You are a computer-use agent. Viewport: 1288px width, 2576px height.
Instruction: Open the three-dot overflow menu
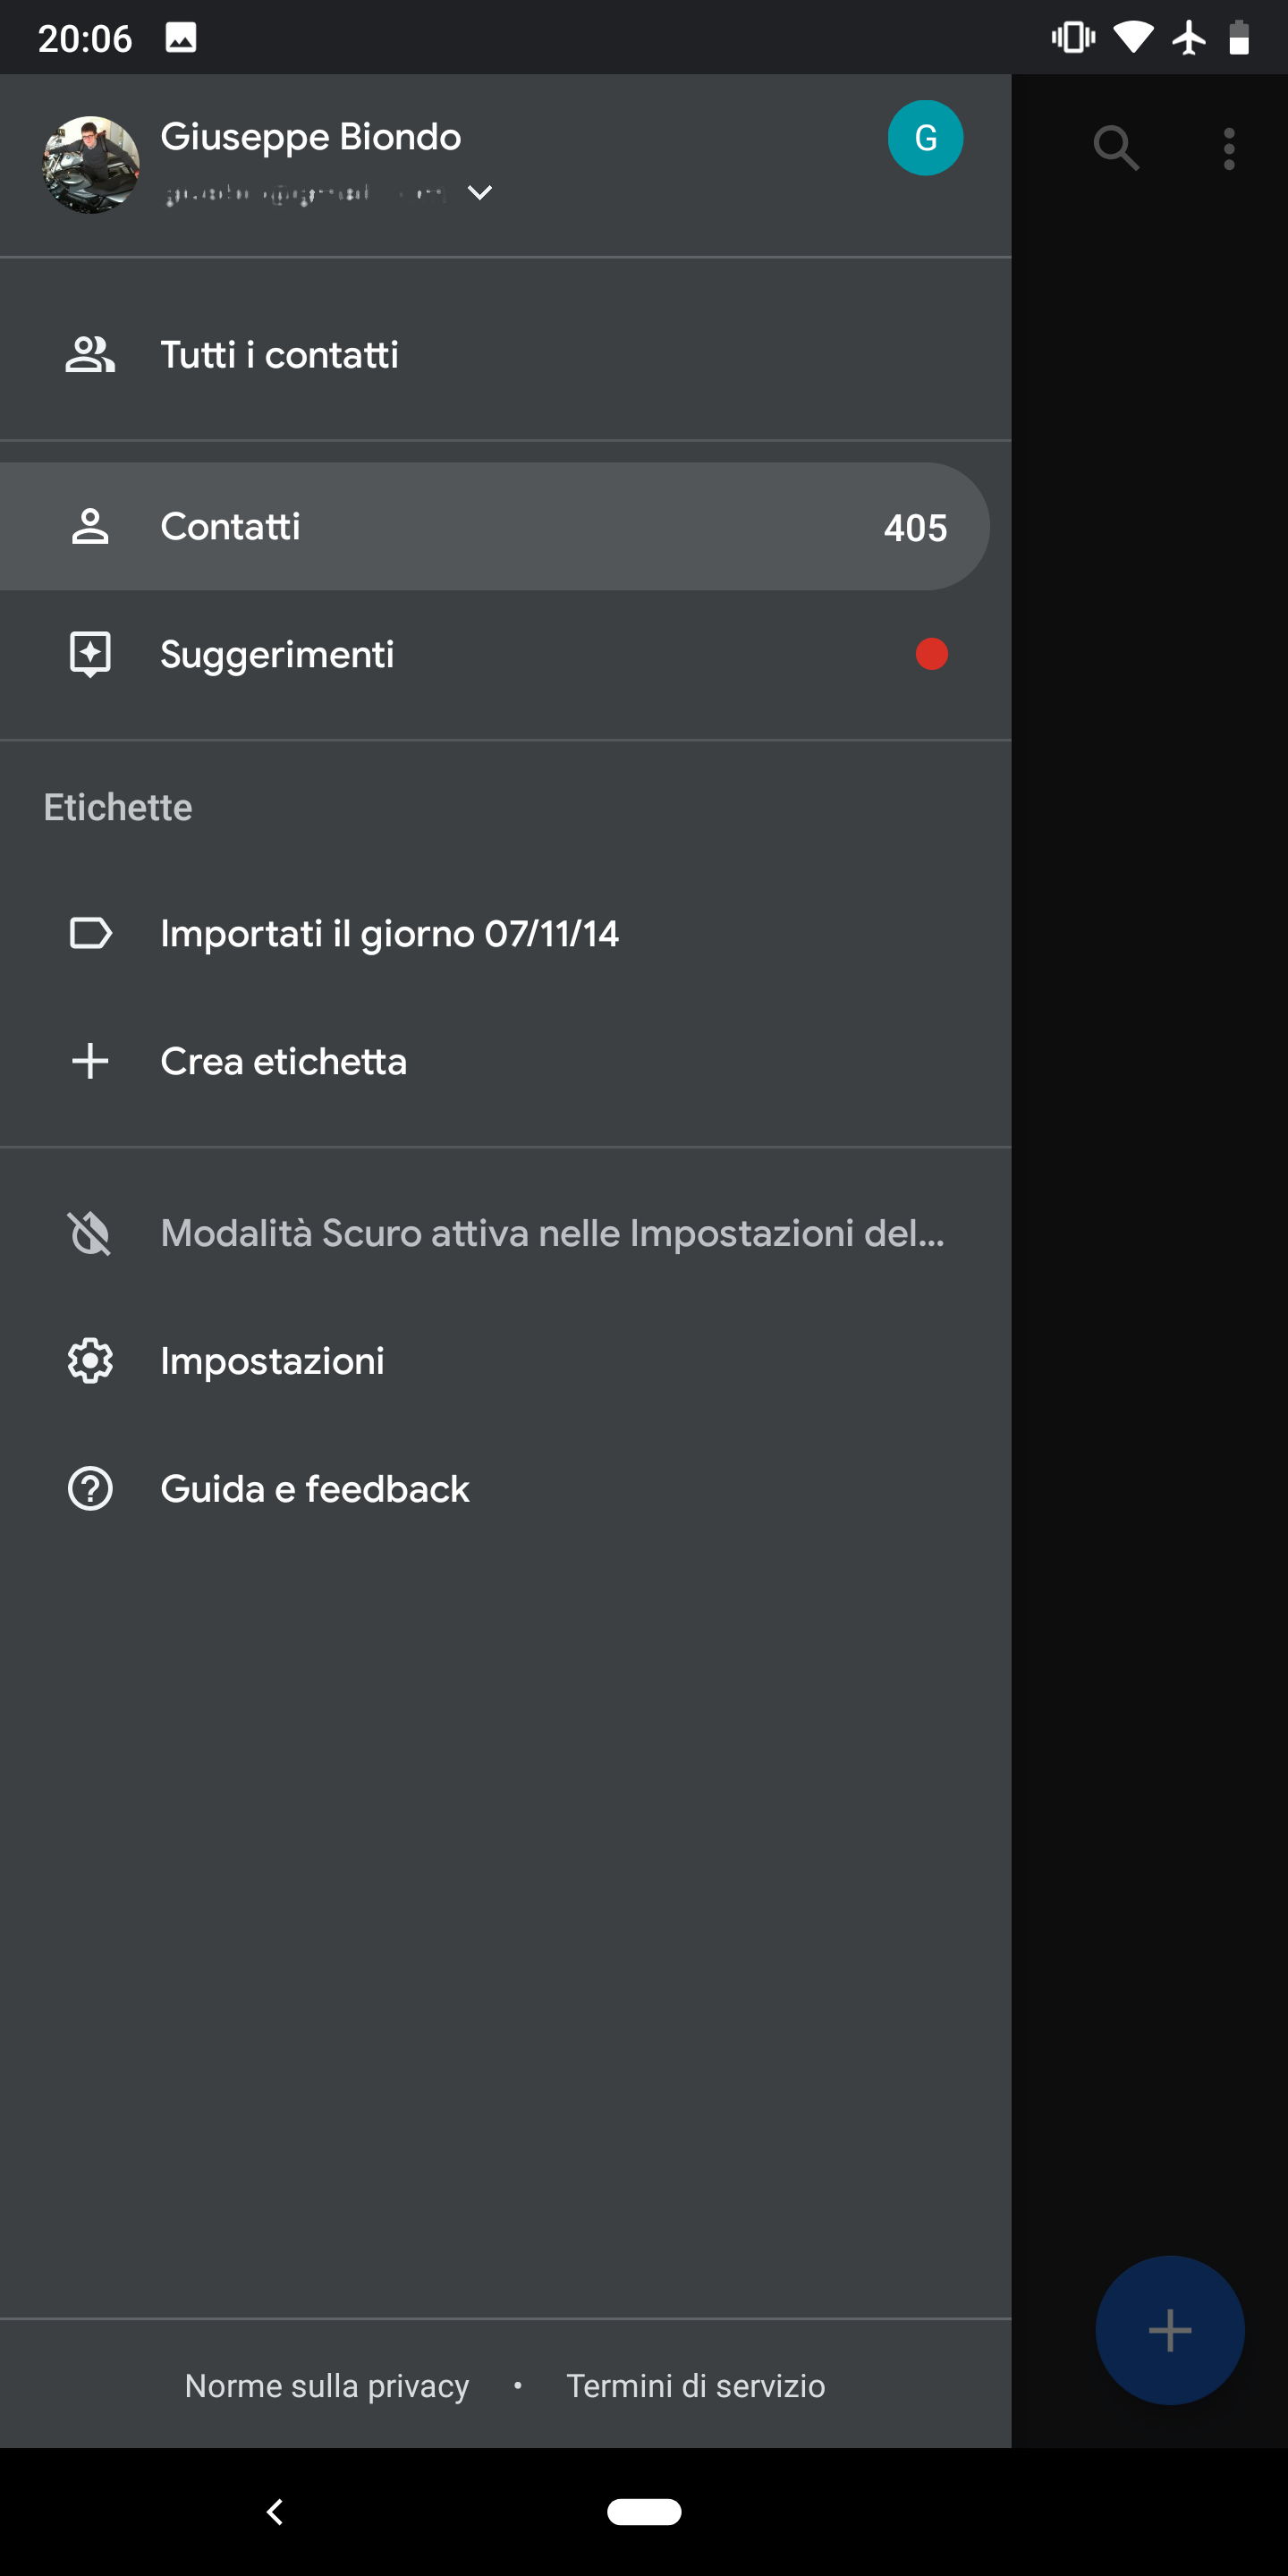[1229, 149]
